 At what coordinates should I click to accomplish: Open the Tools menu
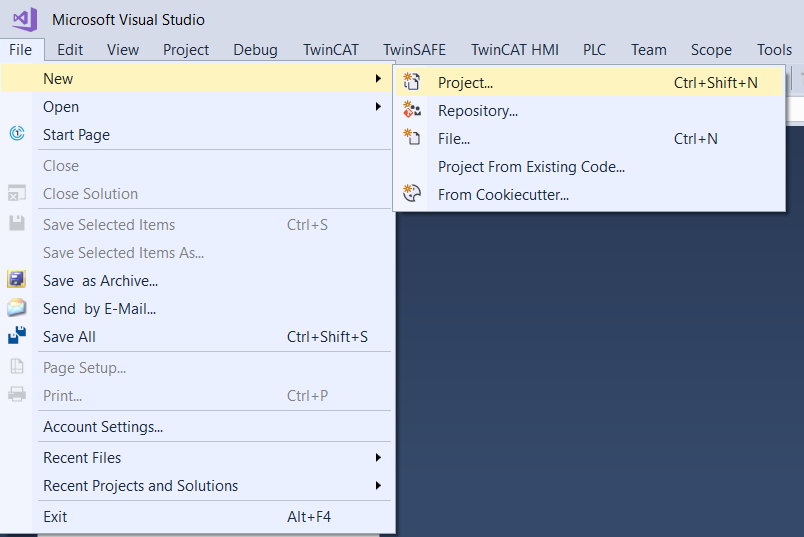[x=774, y=50]
